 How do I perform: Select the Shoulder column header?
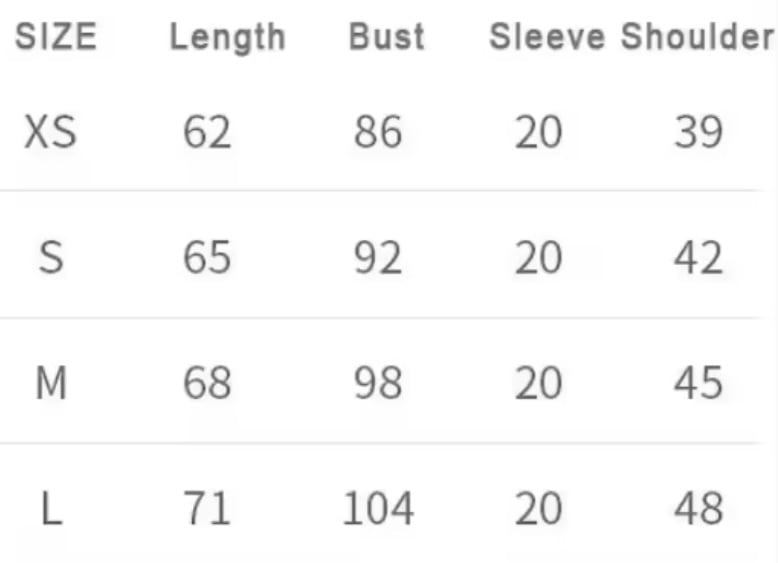[698, 38]
